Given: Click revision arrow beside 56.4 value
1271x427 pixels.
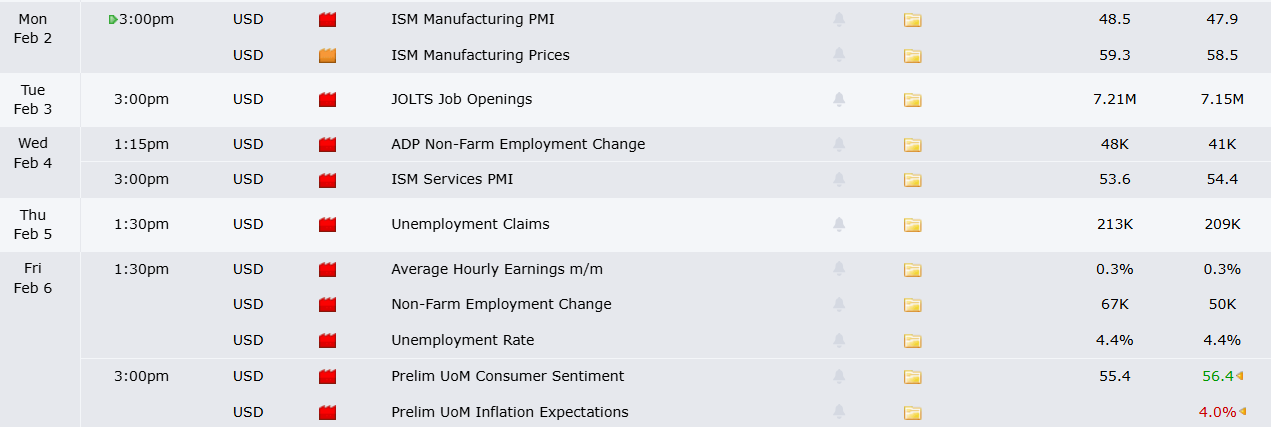Looking at the screenshot, I should 1240,376.
